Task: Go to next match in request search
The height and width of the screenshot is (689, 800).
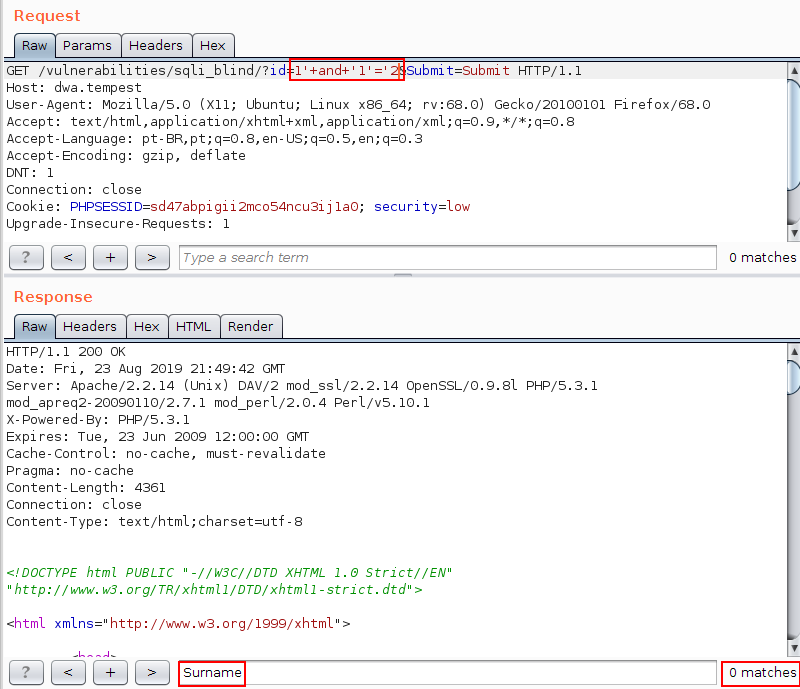Action: pos(152,258)
